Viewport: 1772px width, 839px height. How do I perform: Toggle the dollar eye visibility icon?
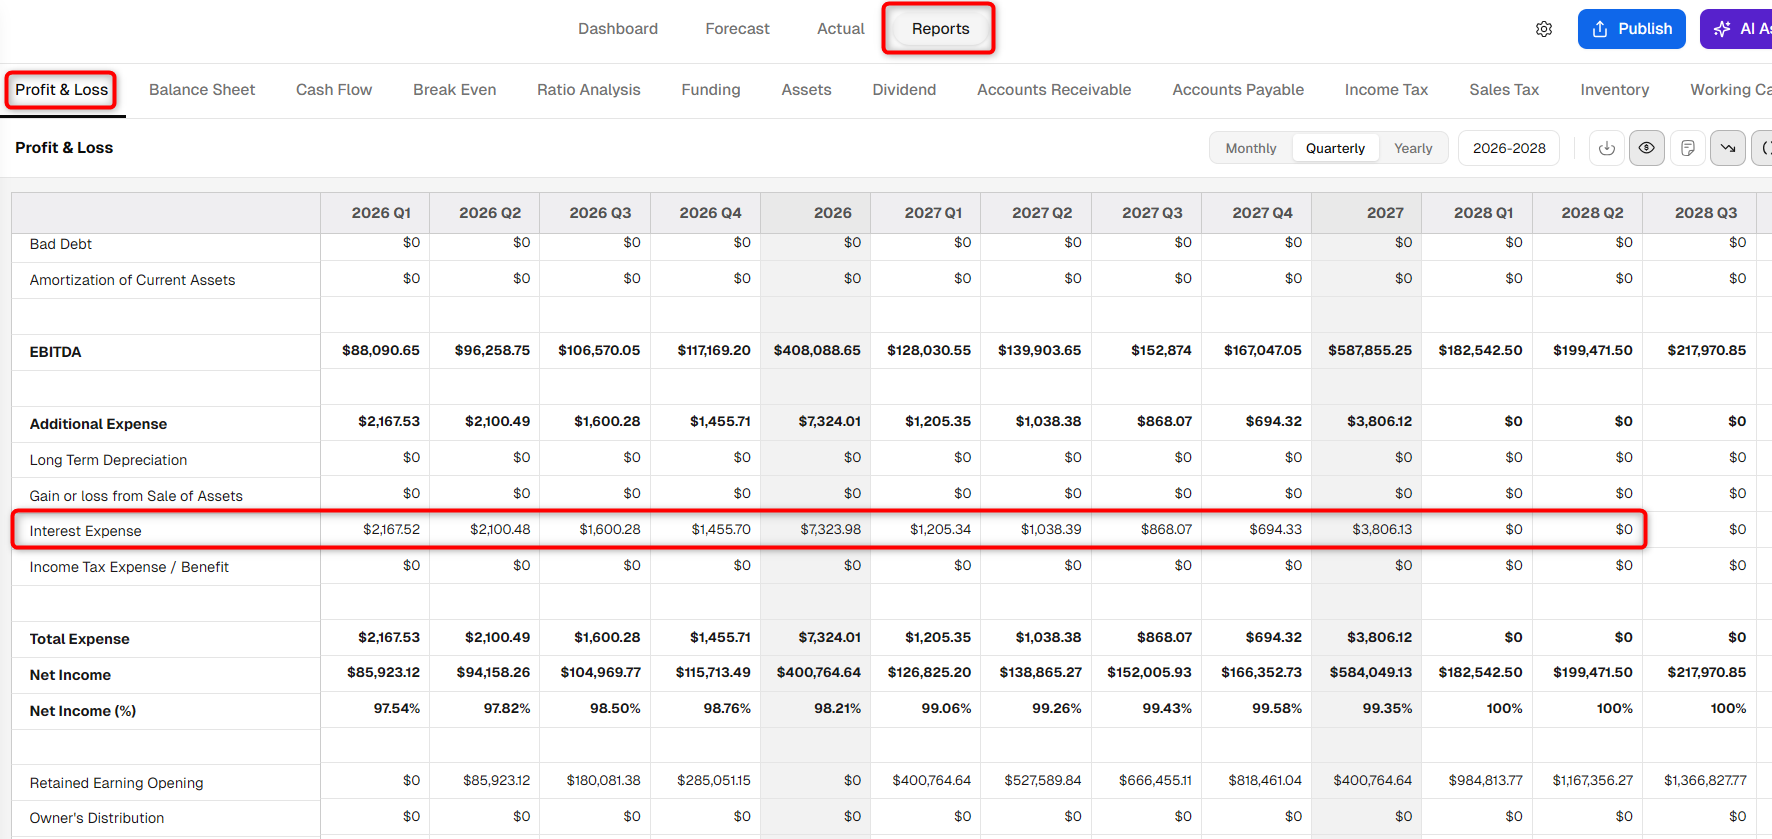pyautogui.click(x=1647, y=148)
